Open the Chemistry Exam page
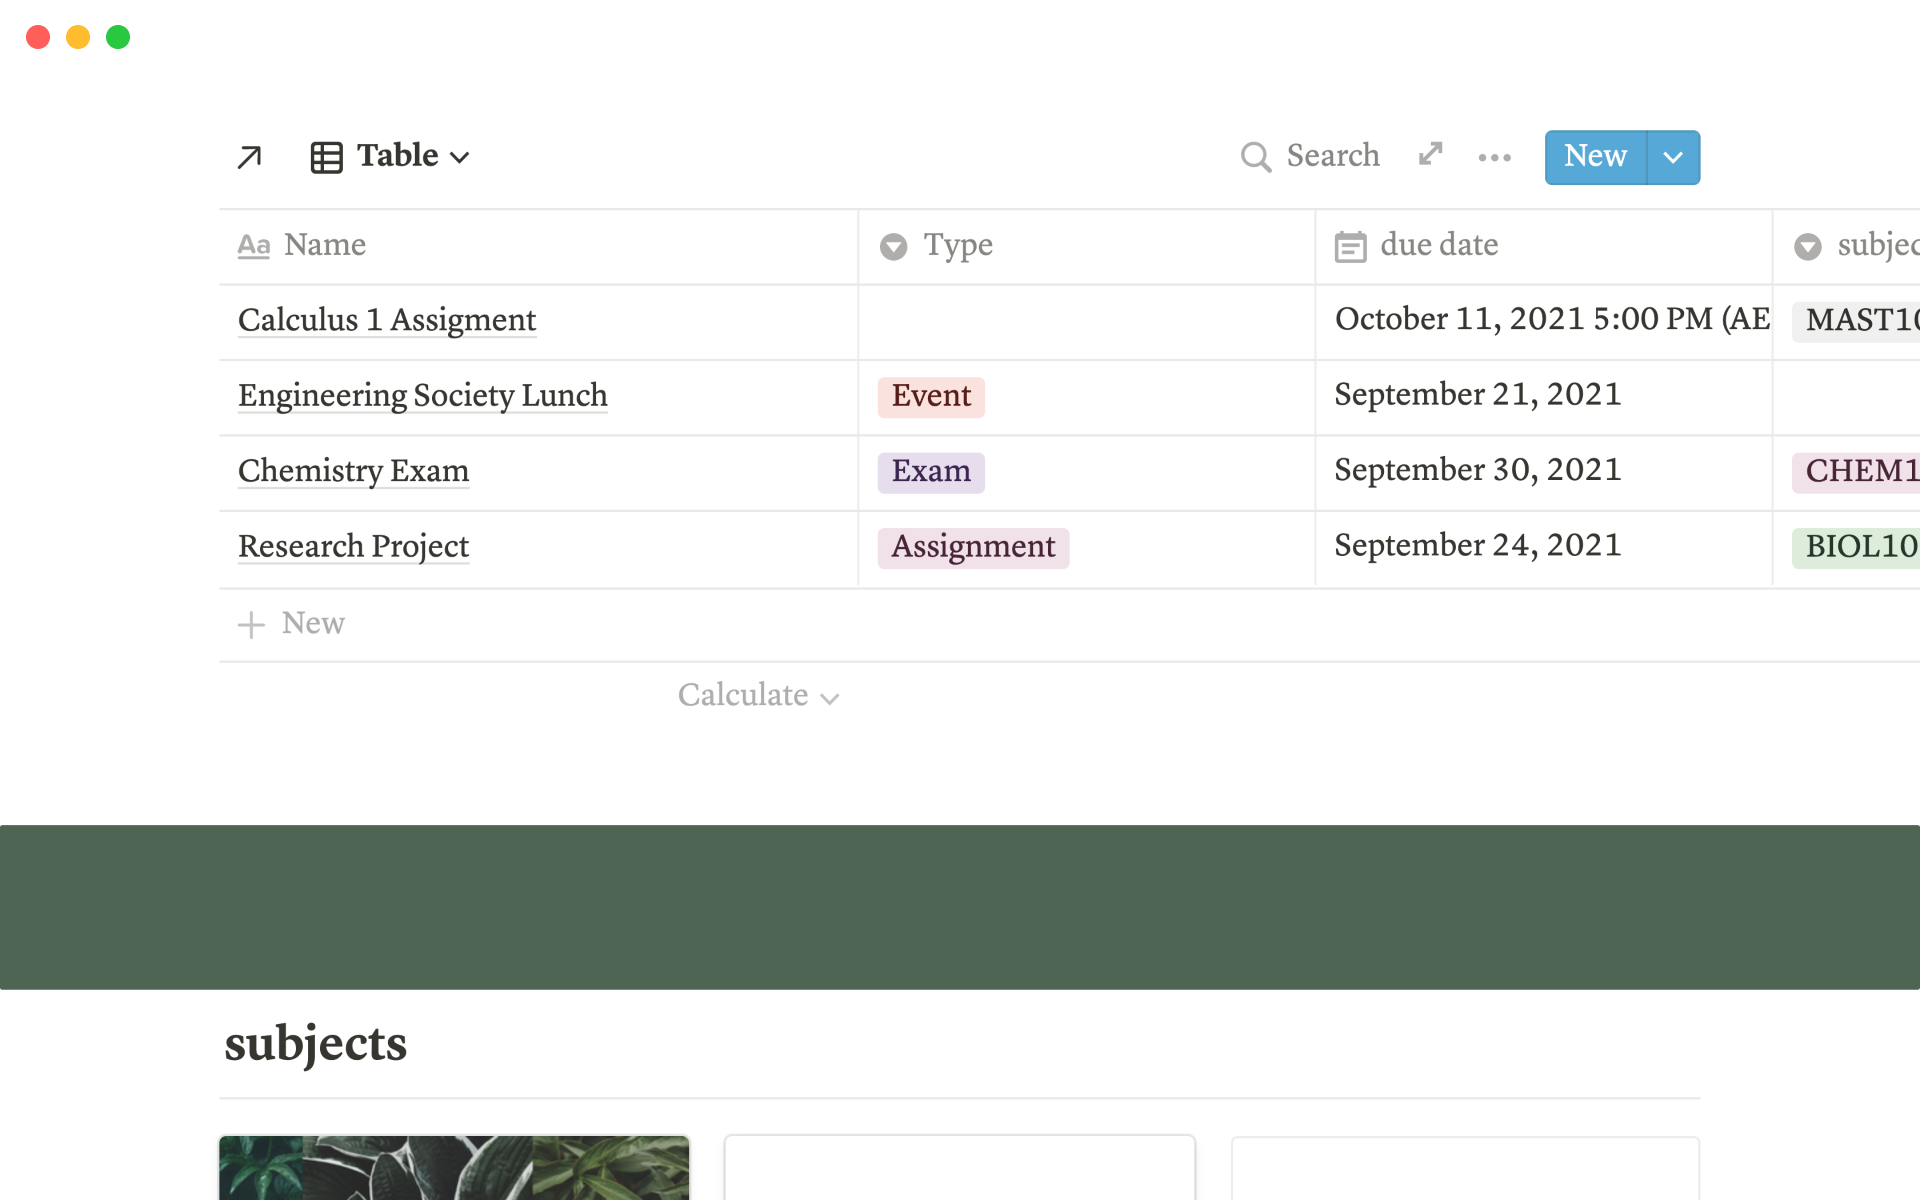1920x1200 pixels. (x=353, y=470)
